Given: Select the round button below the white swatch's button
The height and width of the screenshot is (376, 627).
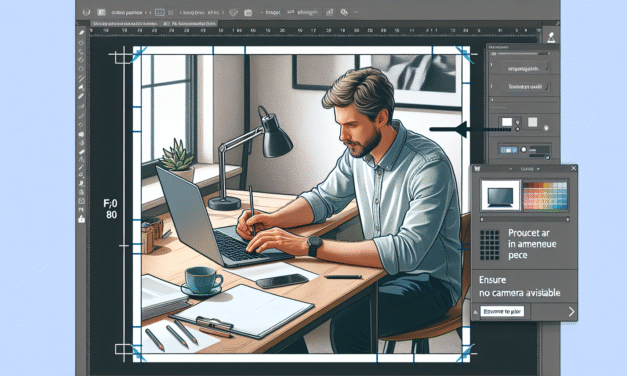Looking at the screenshot, I should pyautogui.click(x=517, y=129).
